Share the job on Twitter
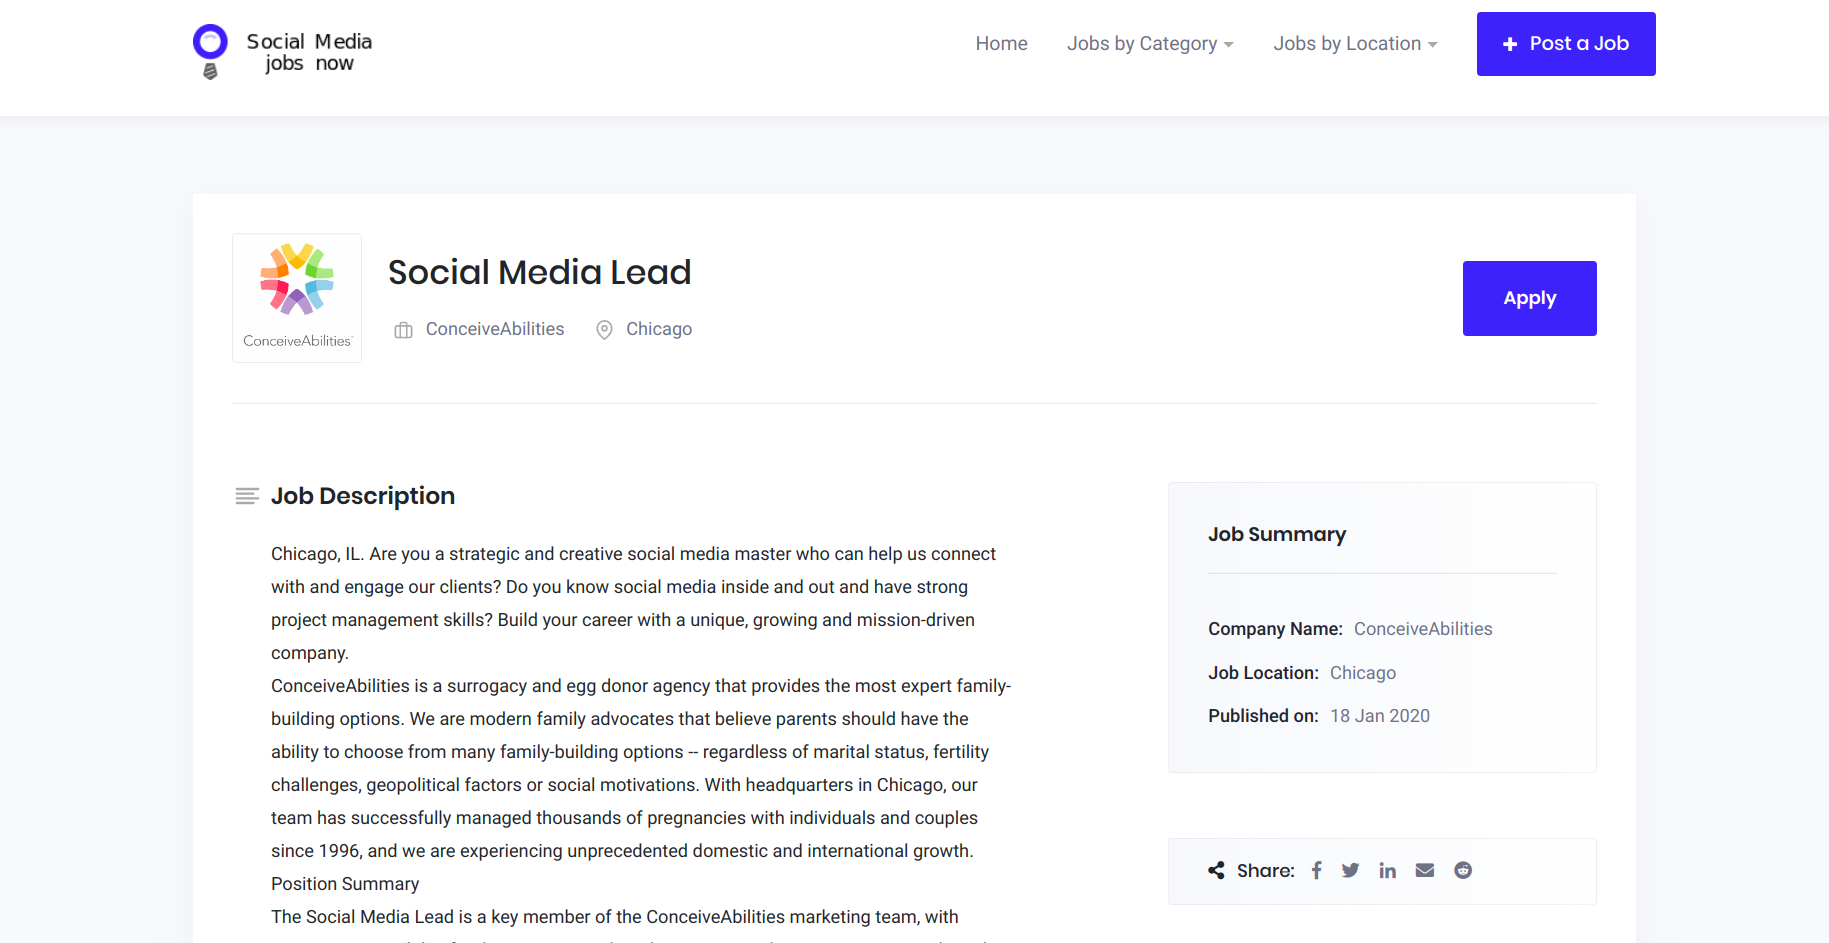This screenshot has width=1829, height=943. coord(1350,870)
